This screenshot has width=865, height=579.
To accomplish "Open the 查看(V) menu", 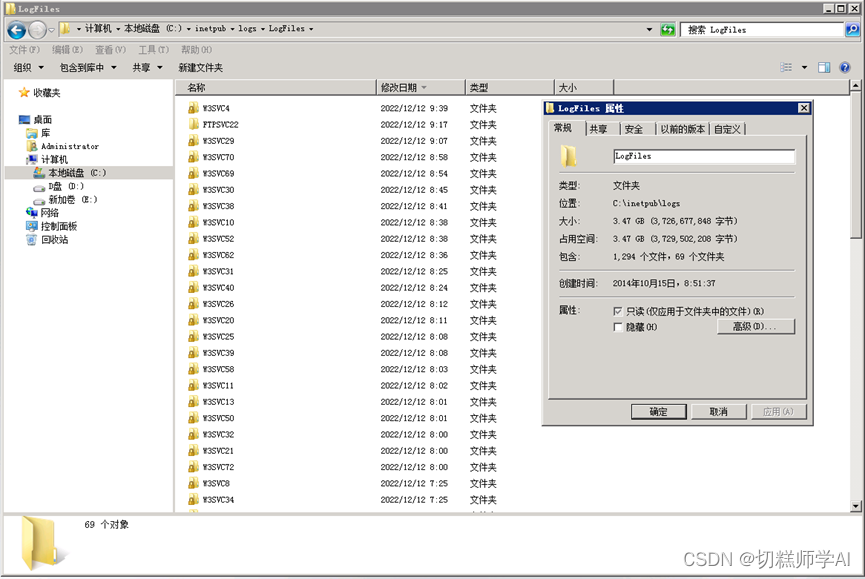I will (110, 50).
